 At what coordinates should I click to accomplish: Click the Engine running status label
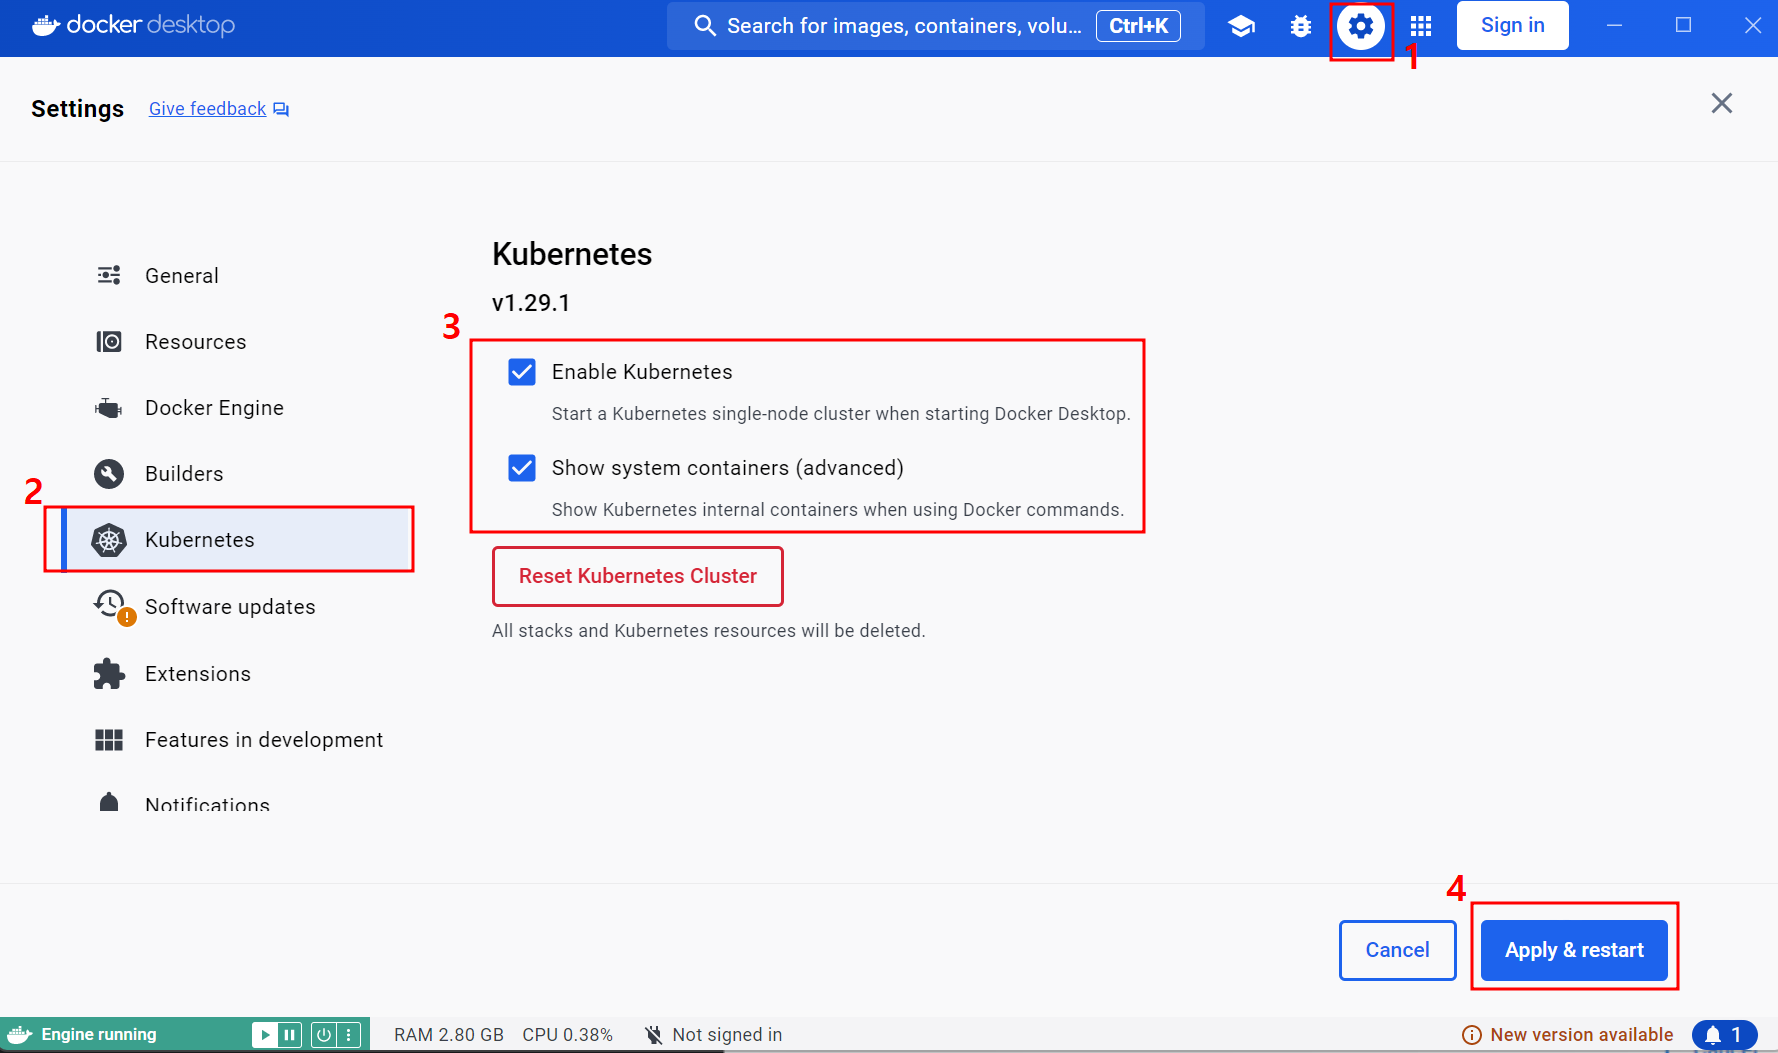click(98, 1035)
